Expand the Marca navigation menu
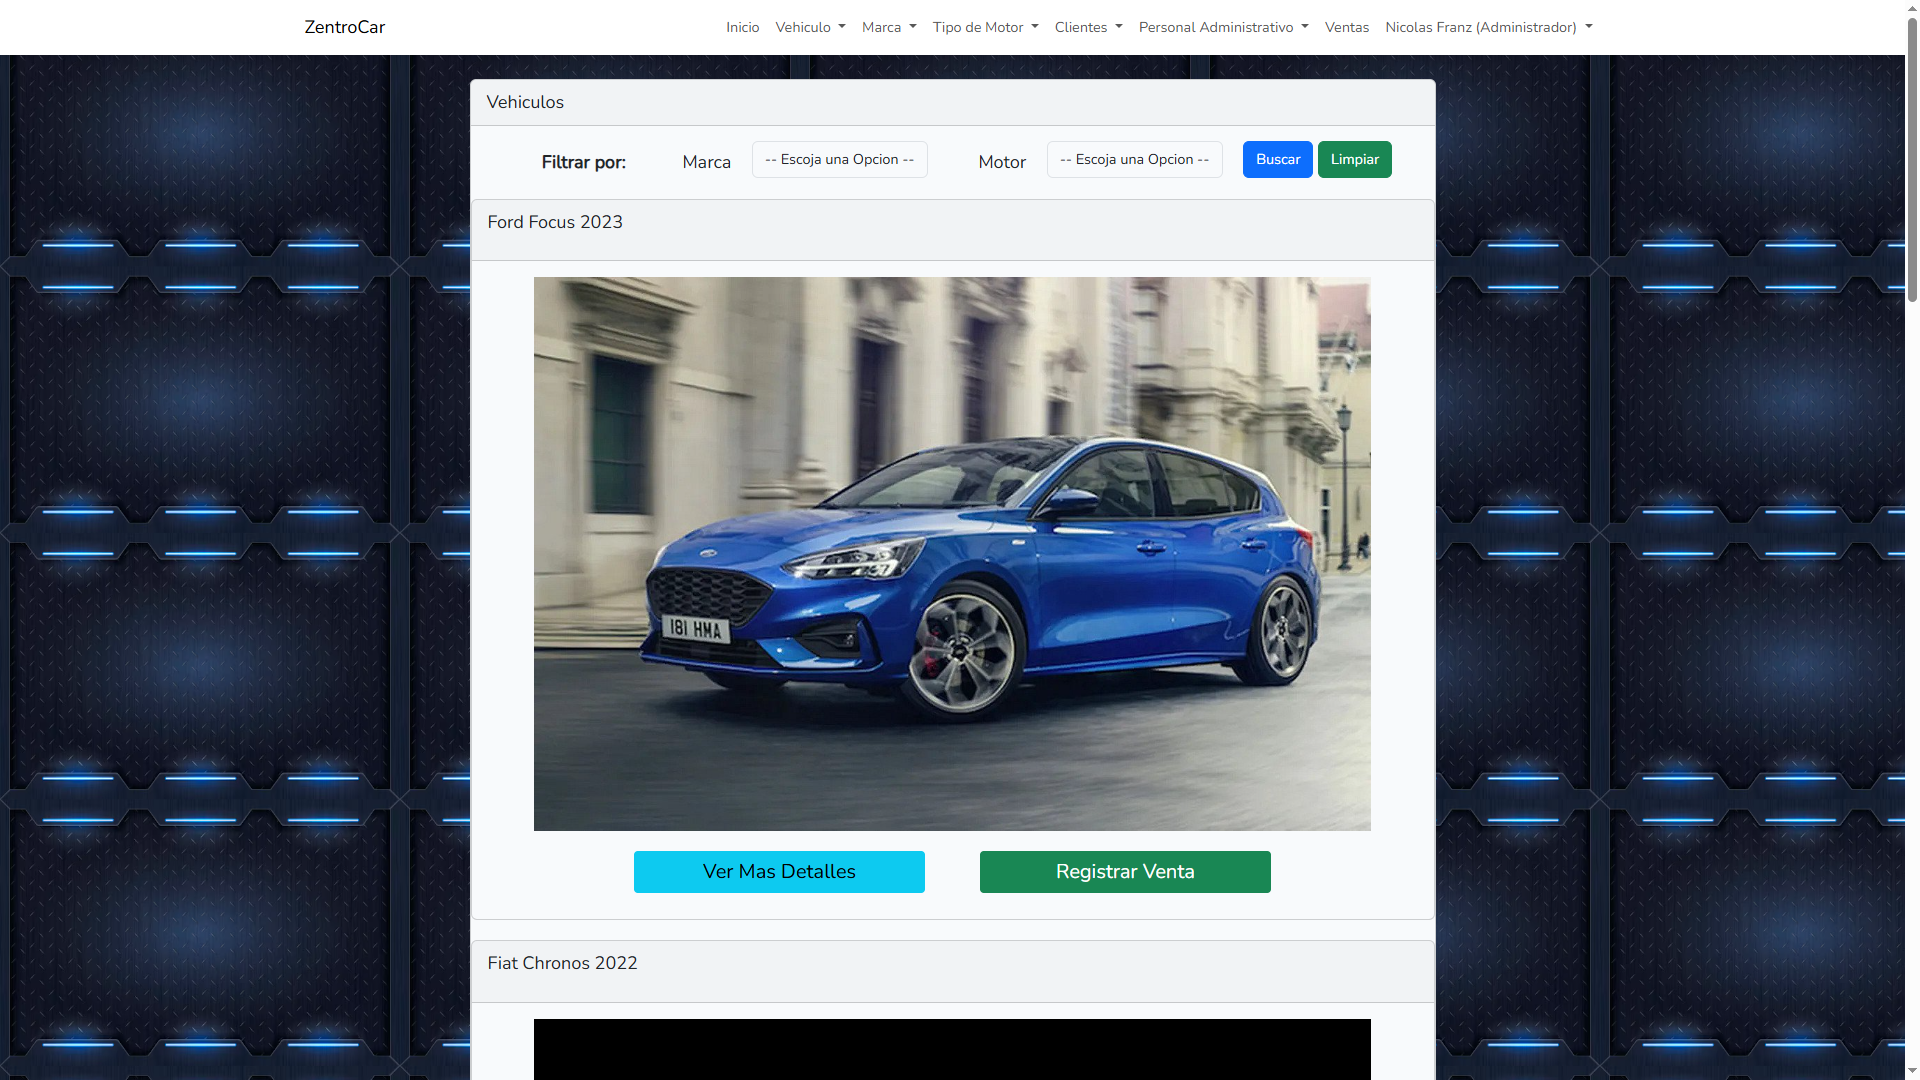 click(888, 27)
